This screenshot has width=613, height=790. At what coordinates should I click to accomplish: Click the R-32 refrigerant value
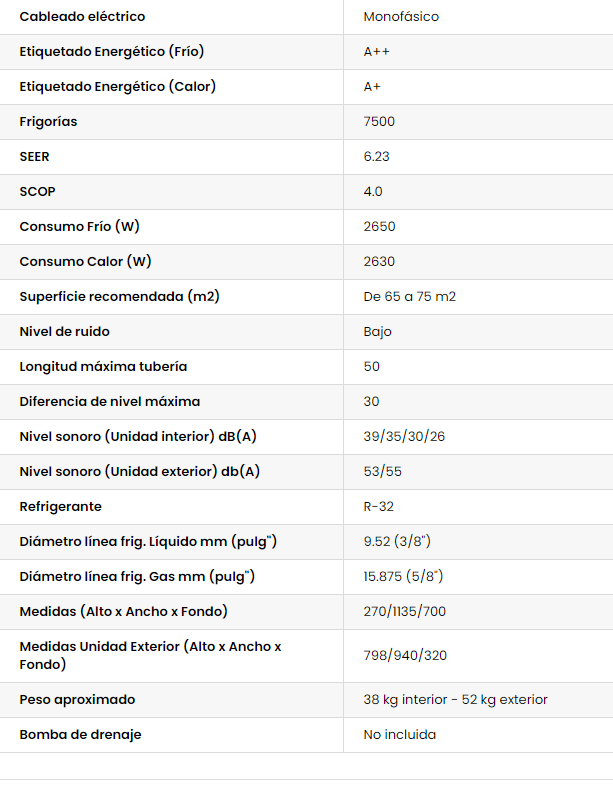click(x=379, y=507)
